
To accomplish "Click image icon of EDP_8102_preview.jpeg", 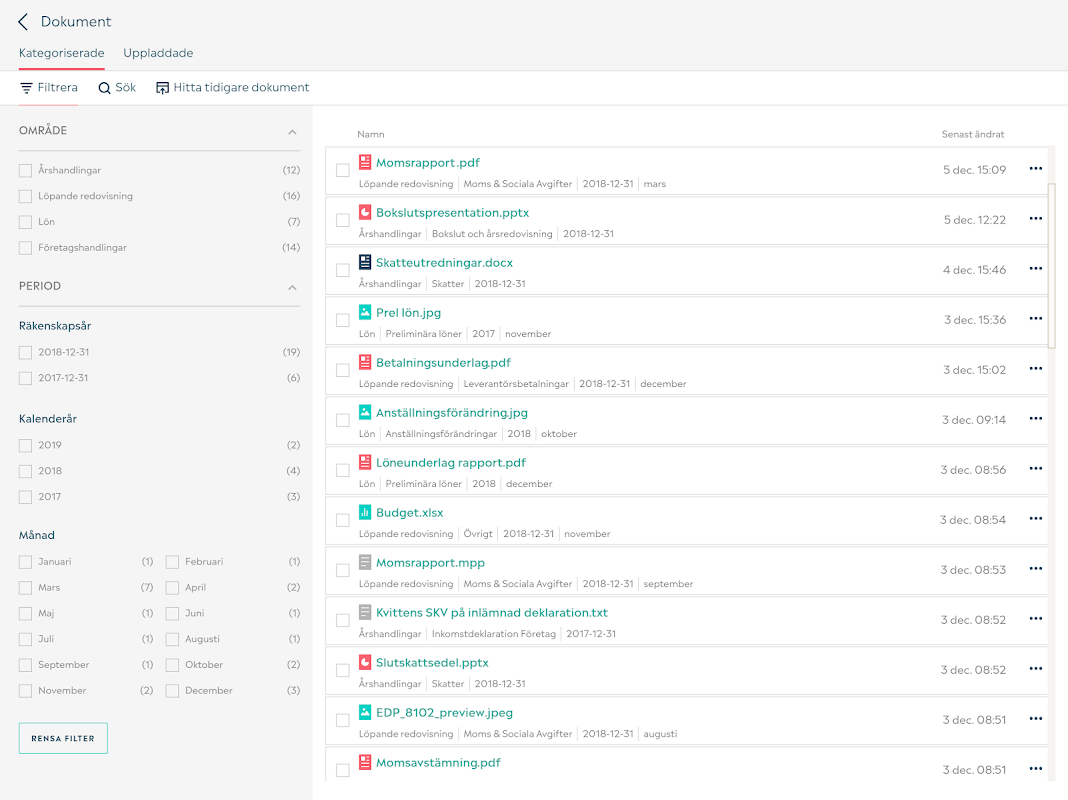I will (x=365, y=712).
